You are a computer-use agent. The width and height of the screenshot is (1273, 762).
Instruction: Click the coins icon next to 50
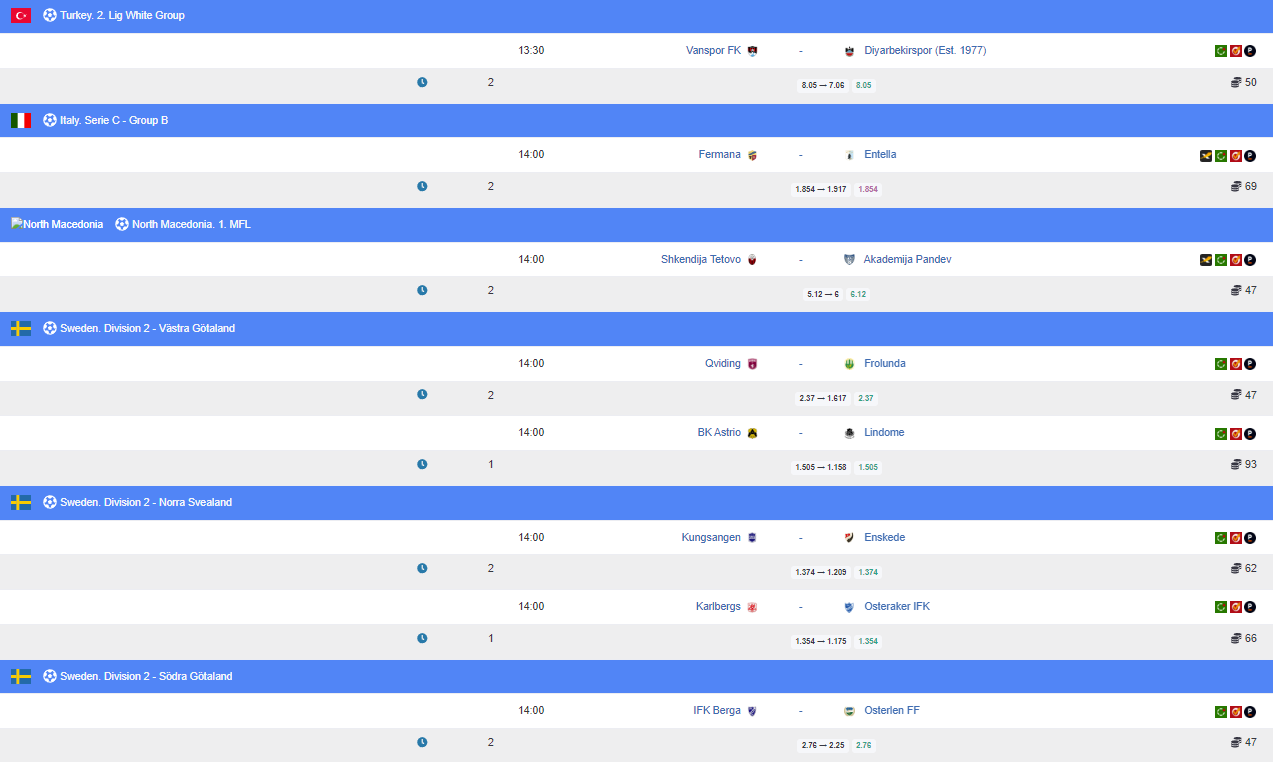[x=1236, y=82]
